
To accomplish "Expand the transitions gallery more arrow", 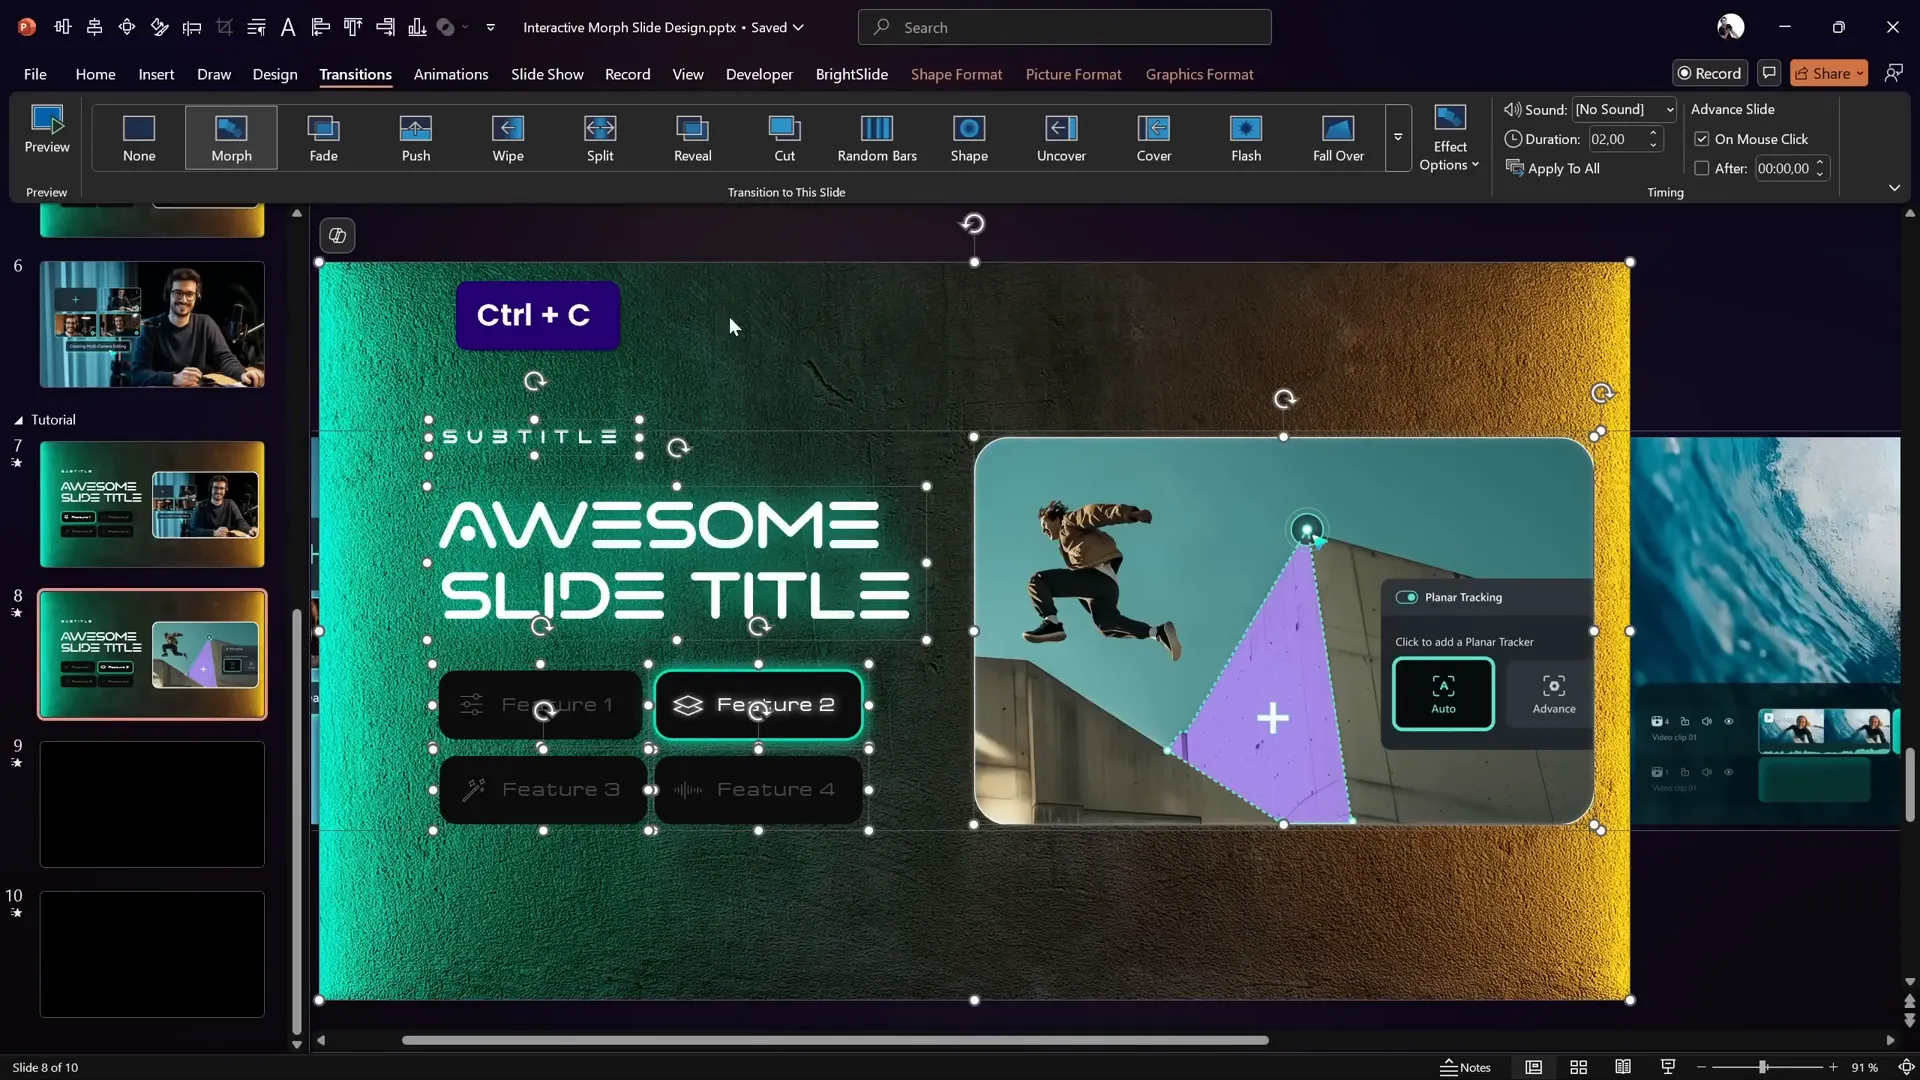I will click(1397, 137).
